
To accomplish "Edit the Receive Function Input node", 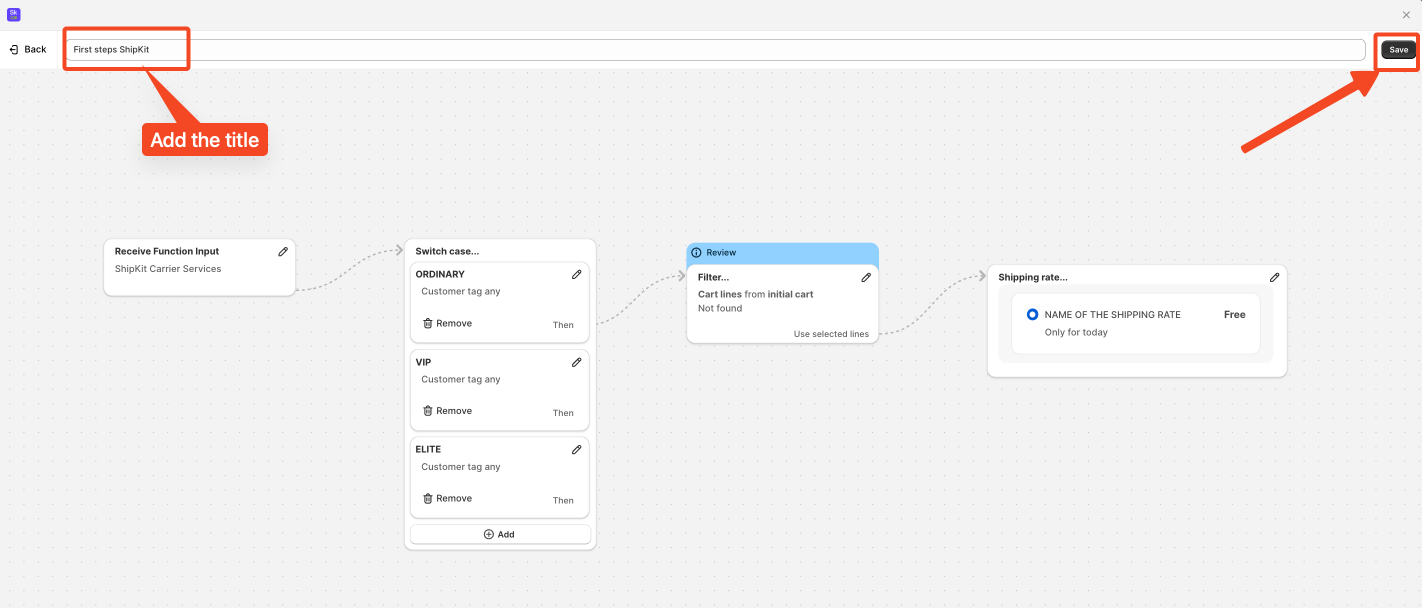I will click(283, 252).
